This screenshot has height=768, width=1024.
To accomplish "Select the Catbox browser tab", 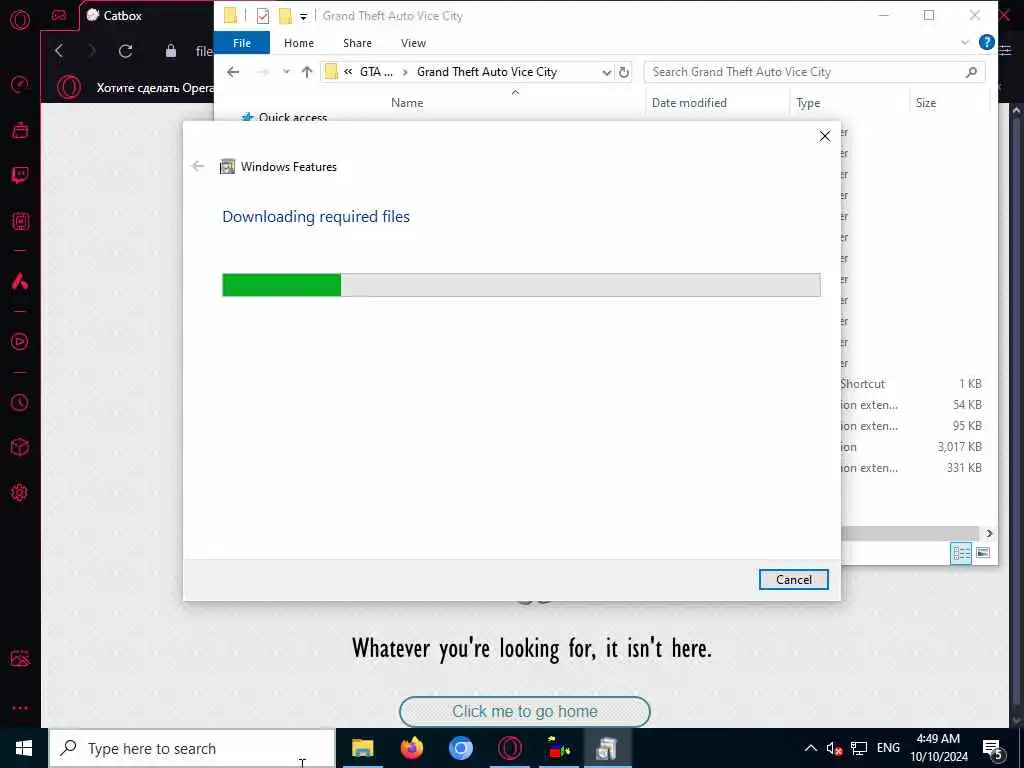I will pyautogui.click(x=123, y=16).
